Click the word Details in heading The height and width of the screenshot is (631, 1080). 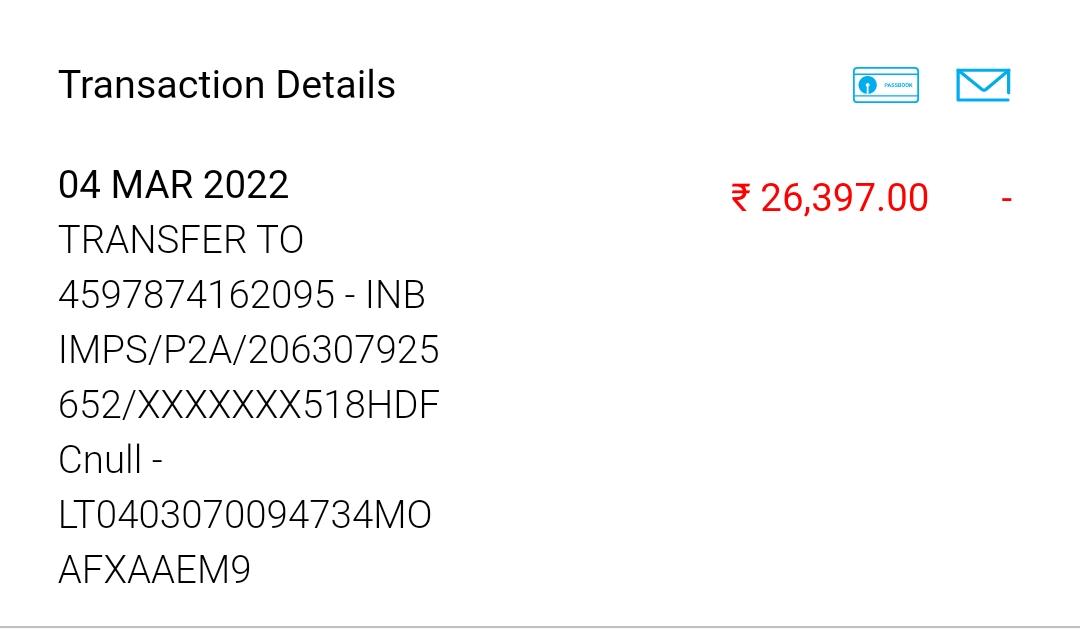336,85
